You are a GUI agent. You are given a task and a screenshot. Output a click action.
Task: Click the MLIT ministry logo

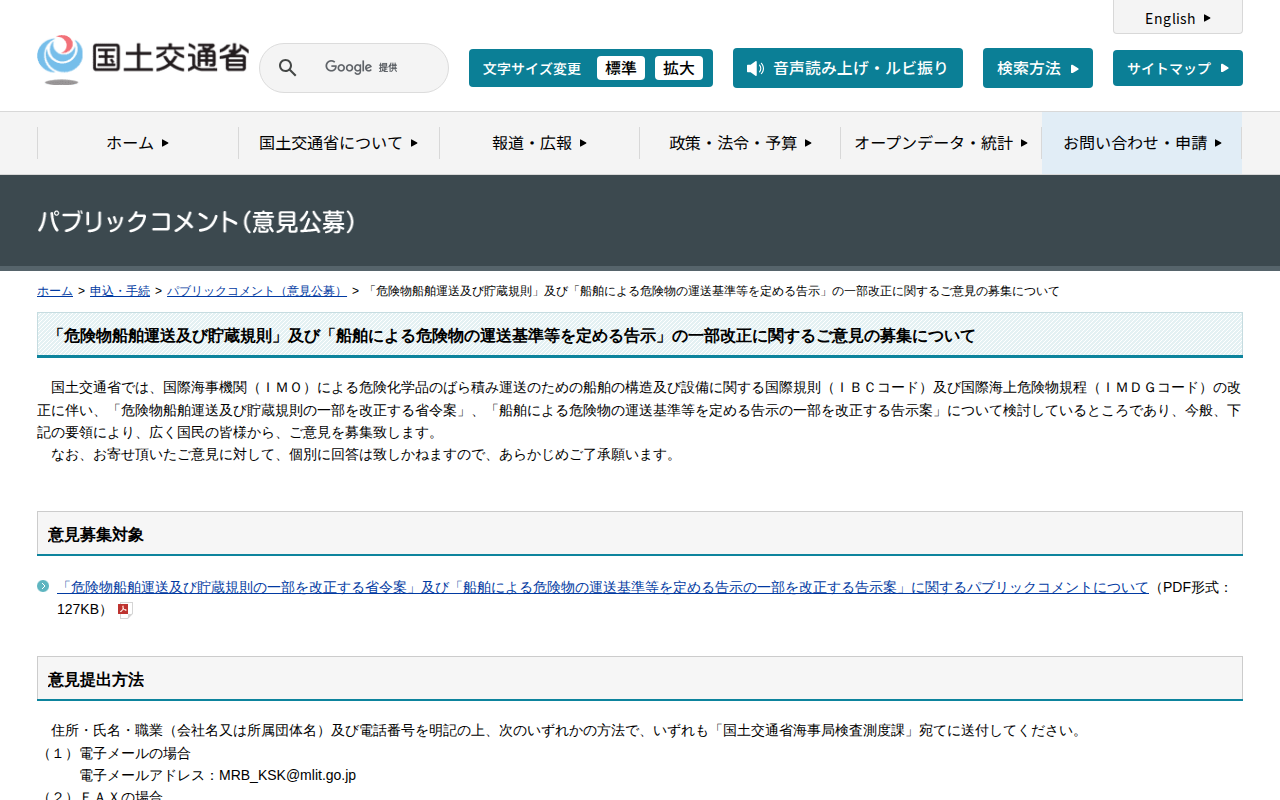point(142,60)
